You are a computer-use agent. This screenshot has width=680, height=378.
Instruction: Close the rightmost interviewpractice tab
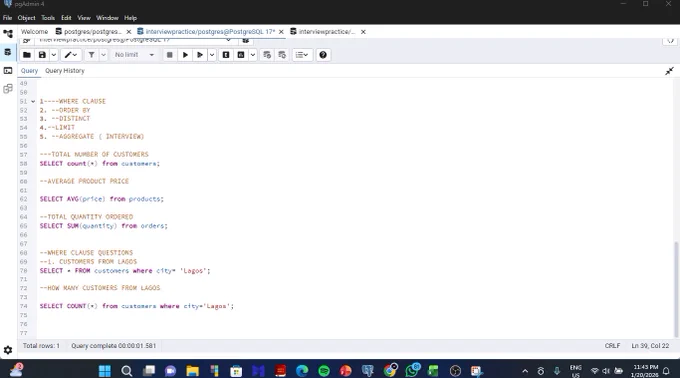click(x=363, y=32)
